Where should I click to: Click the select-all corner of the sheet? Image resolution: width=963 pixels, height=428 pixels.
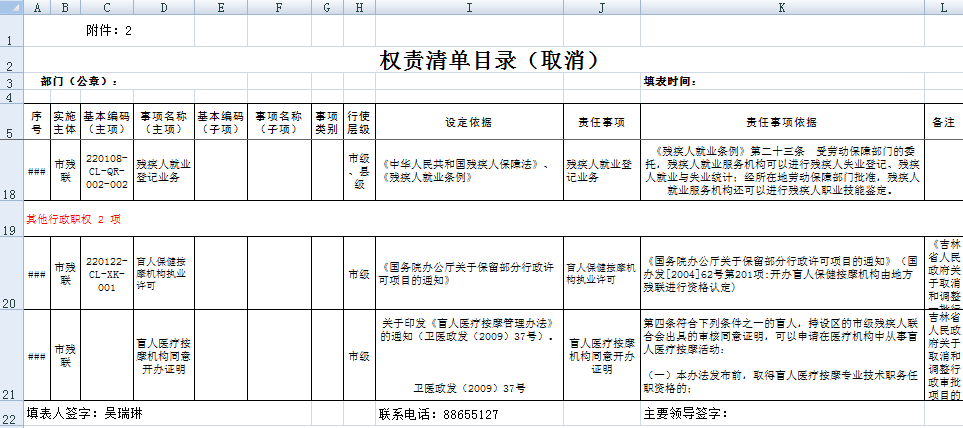point(11,8)
